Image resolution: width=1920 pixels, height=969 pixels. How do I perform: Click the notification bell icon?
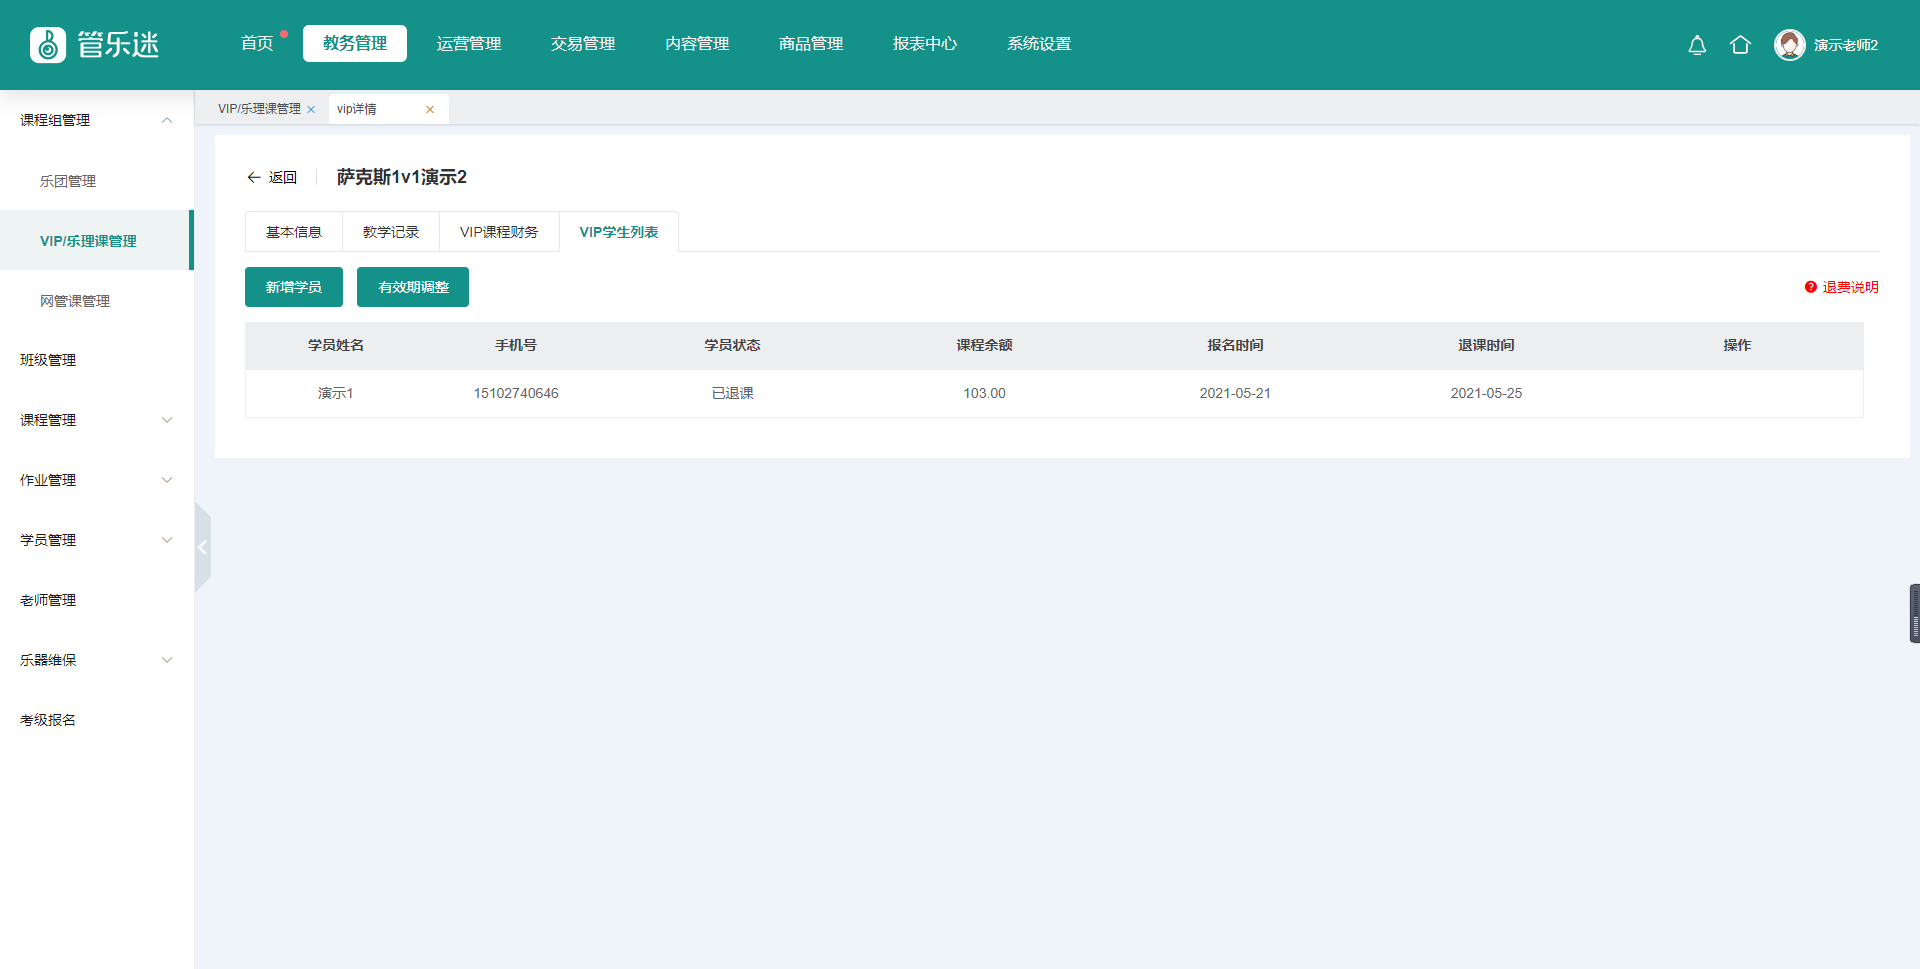pos(1697,45)
